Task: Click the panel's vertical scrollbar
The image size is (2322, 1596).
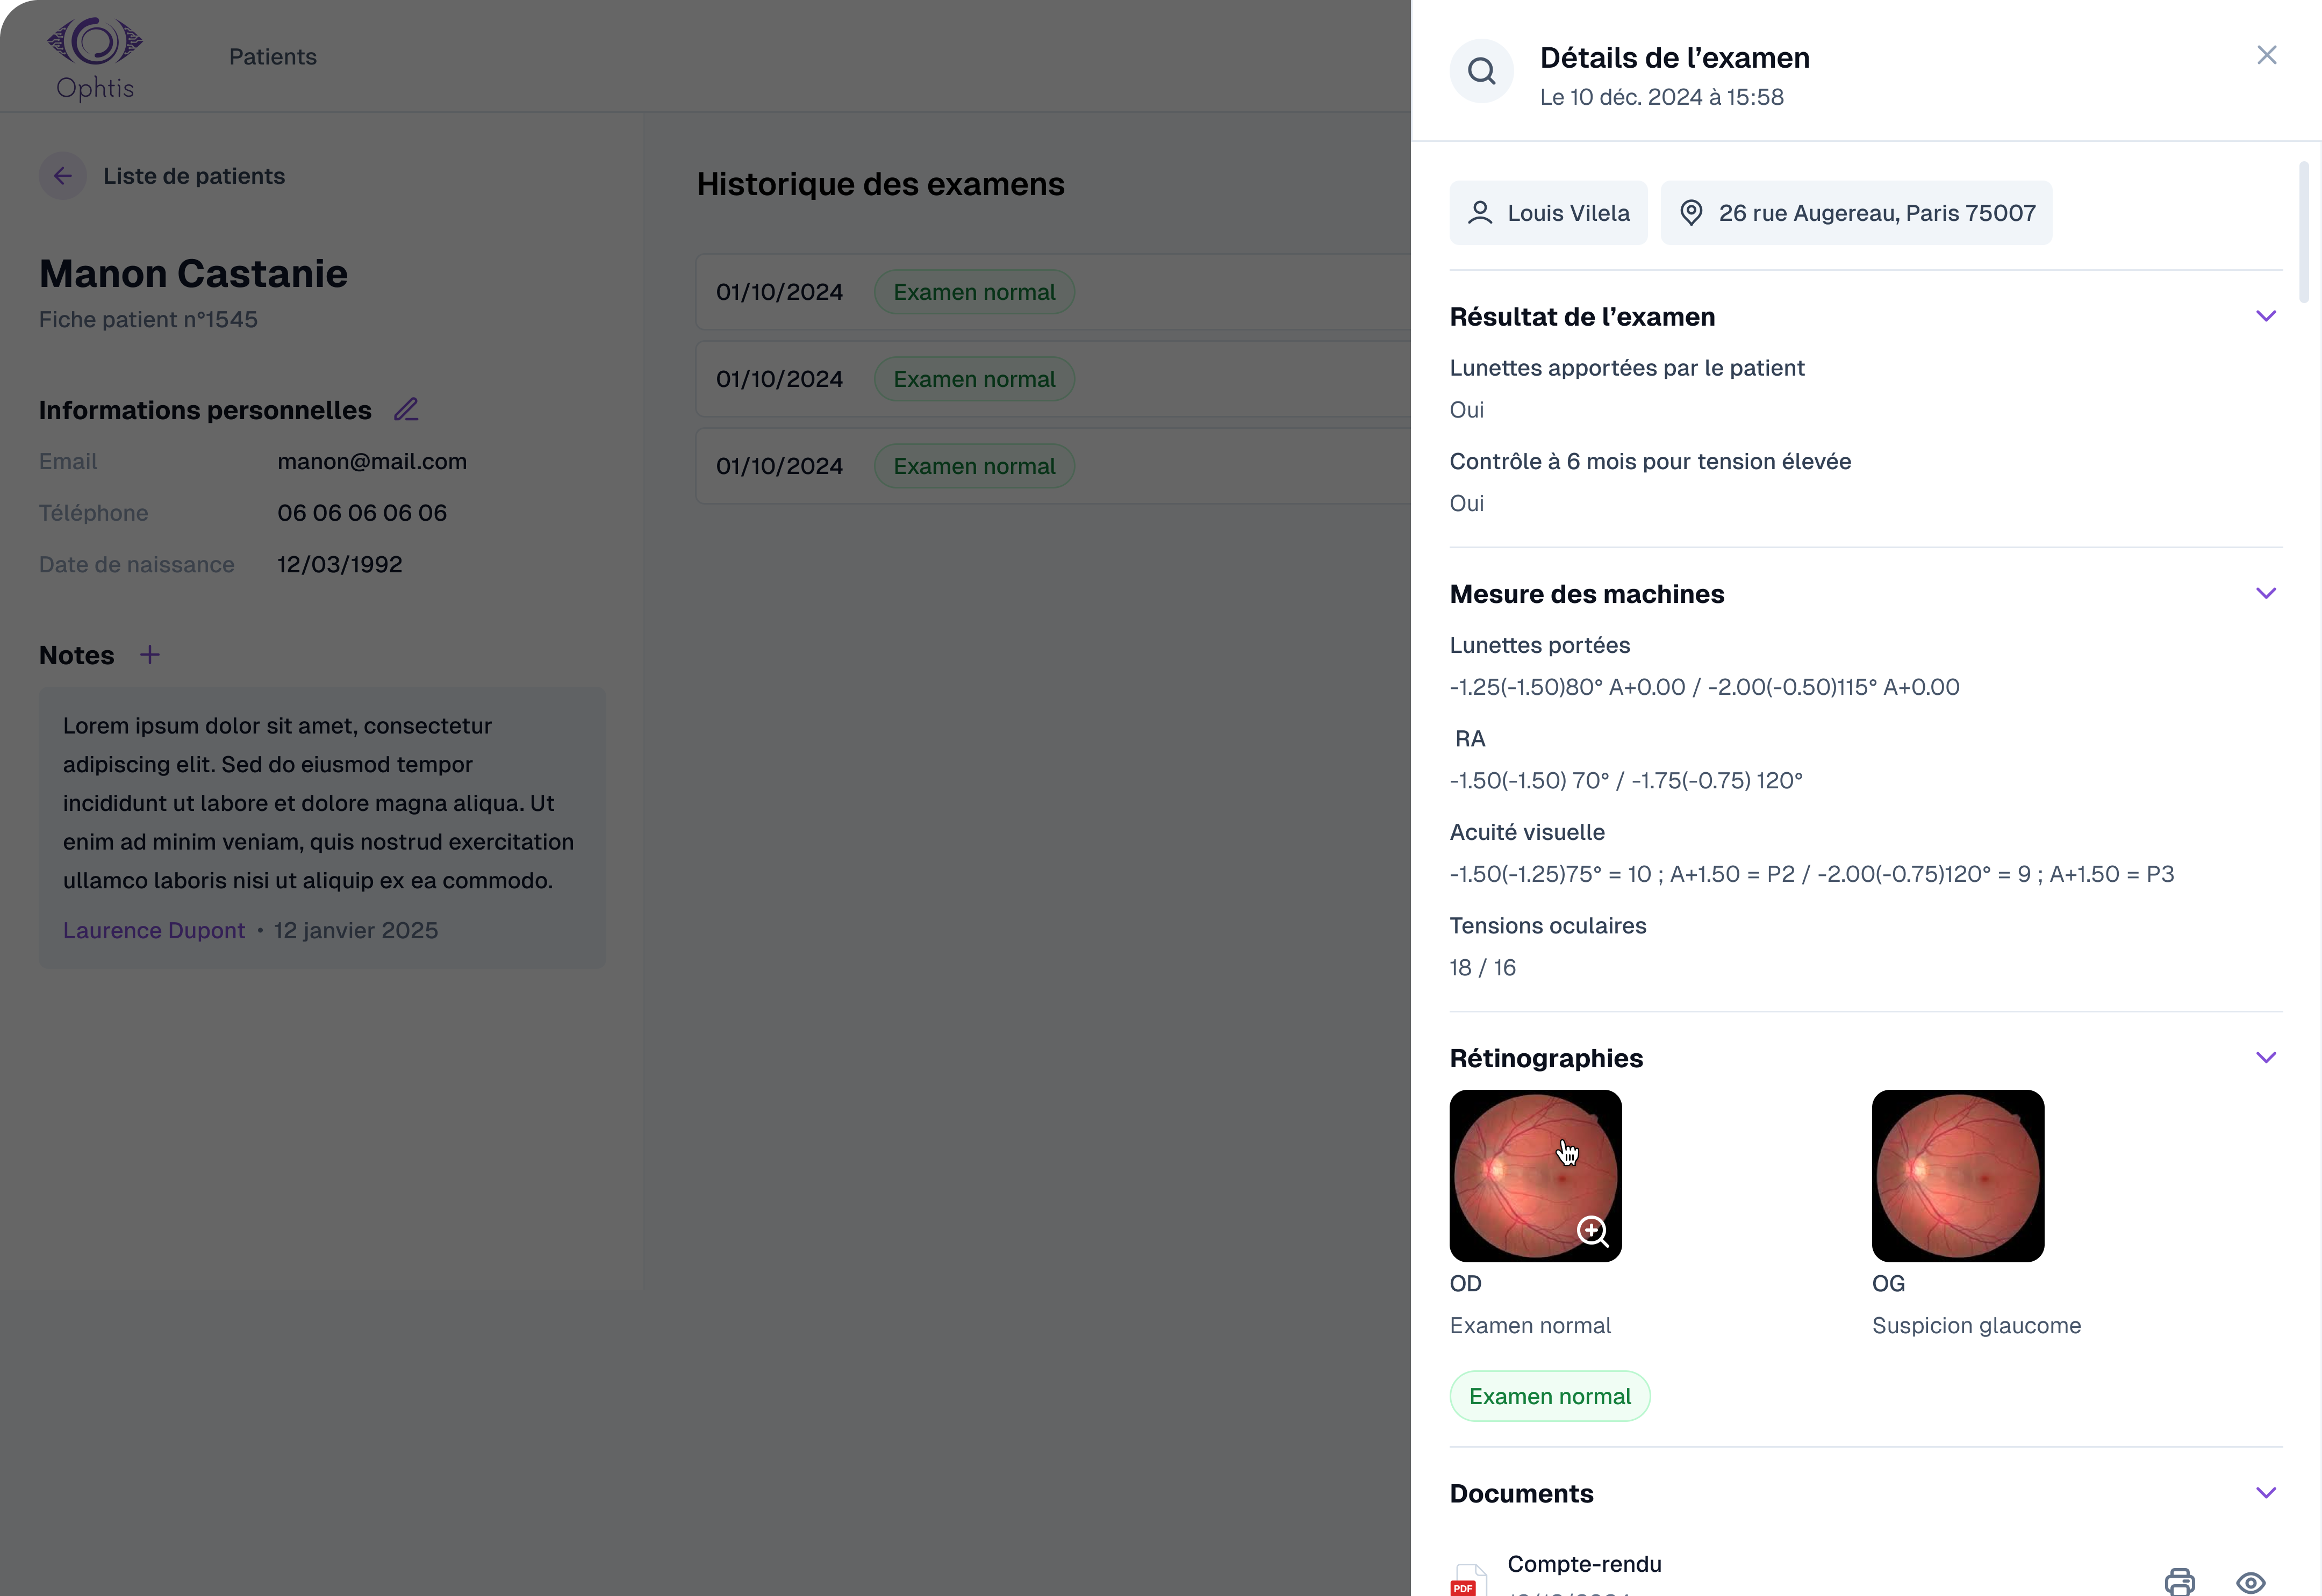Action: click(x=2304, y=232)
